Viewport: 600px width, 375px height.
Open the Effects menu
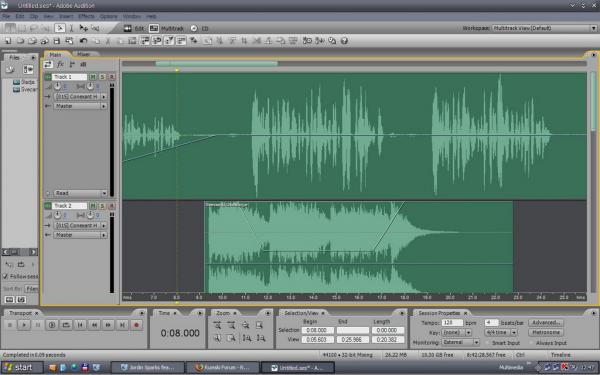click(x=86, y=16)
